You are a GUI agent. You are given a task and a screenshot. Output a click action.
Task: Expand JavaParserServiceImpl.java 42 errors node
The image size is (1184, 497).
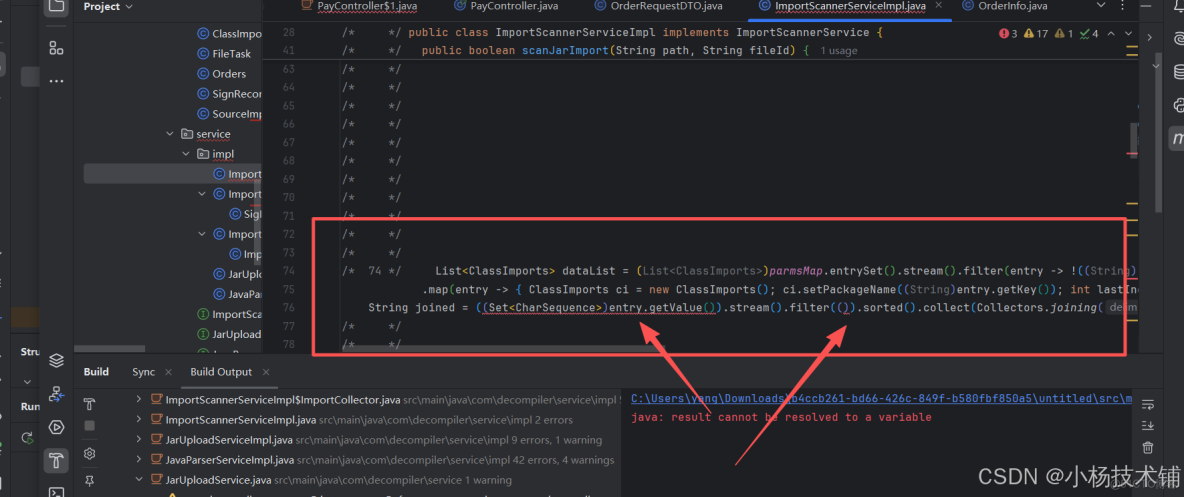point(139,459)
